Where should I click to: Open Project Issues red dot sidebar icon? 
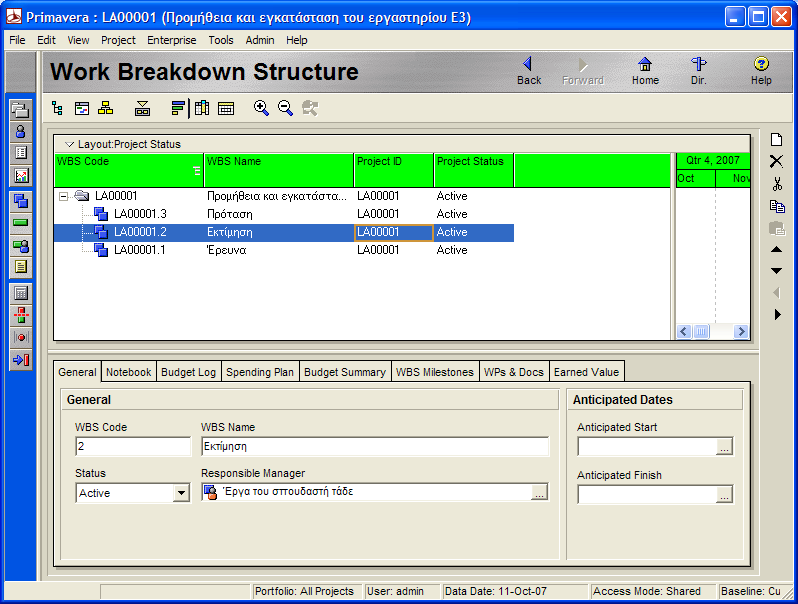point(21,338)
